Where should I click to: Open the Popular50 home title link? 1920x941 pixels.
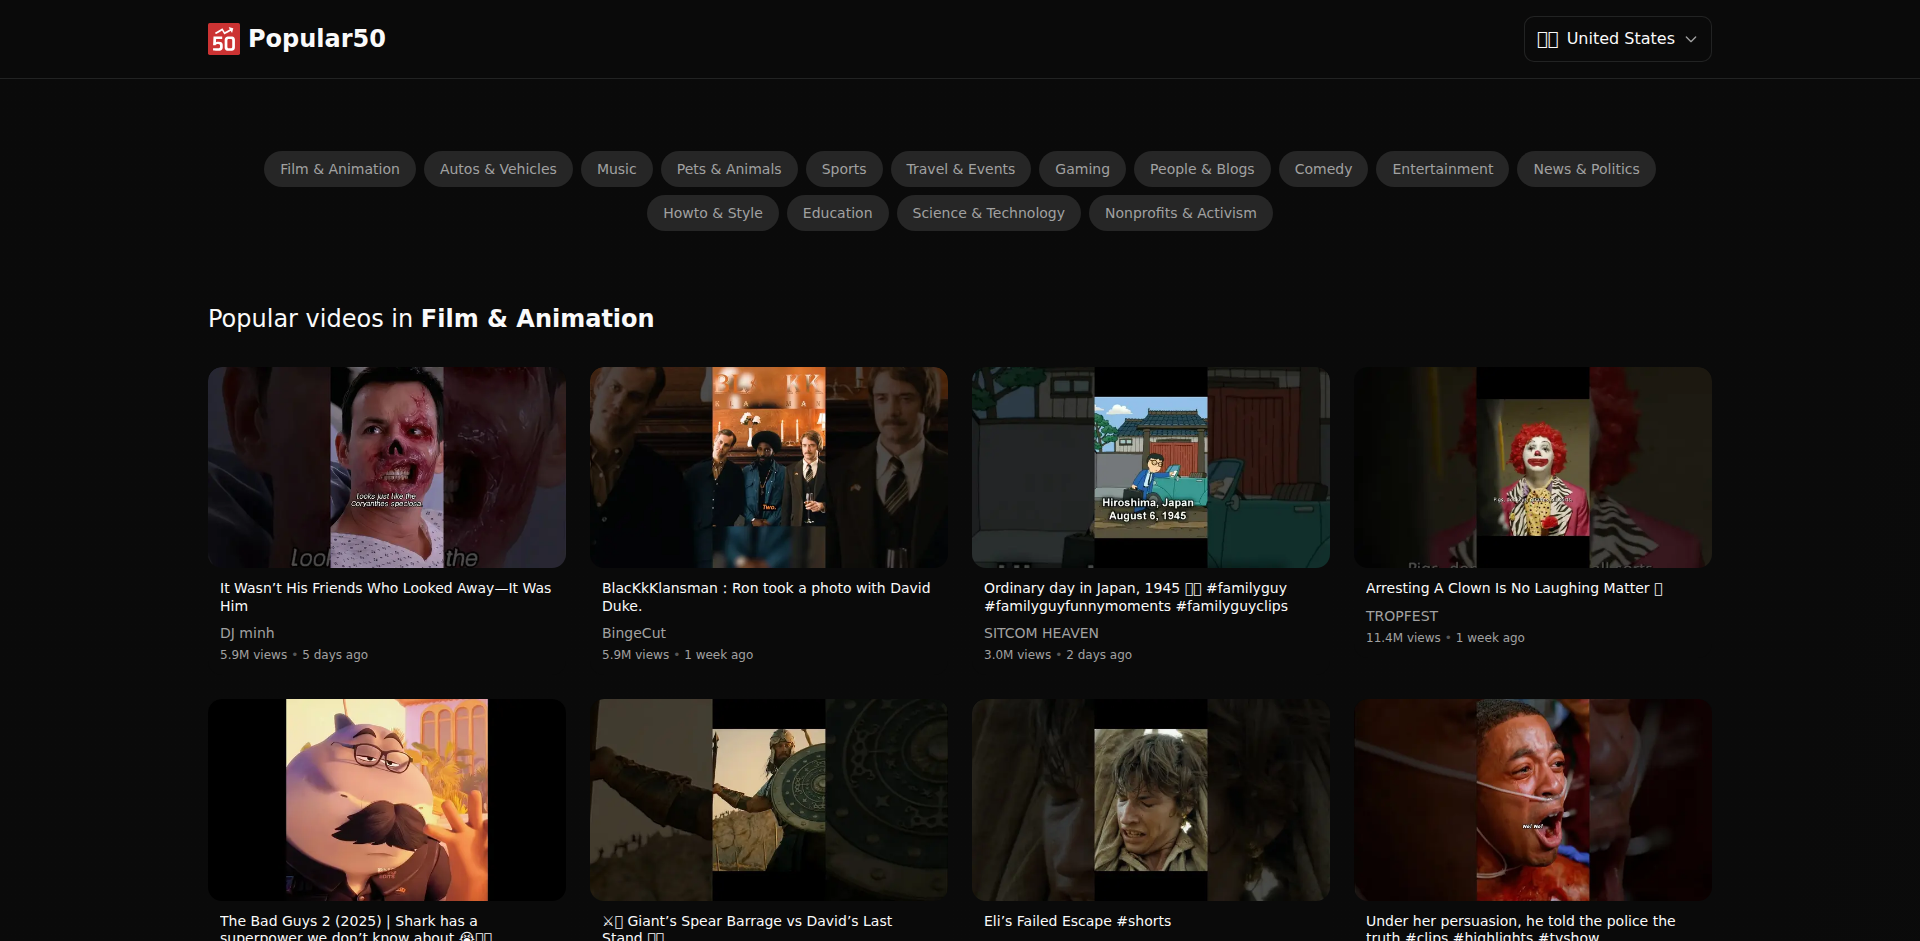(316, 38)
